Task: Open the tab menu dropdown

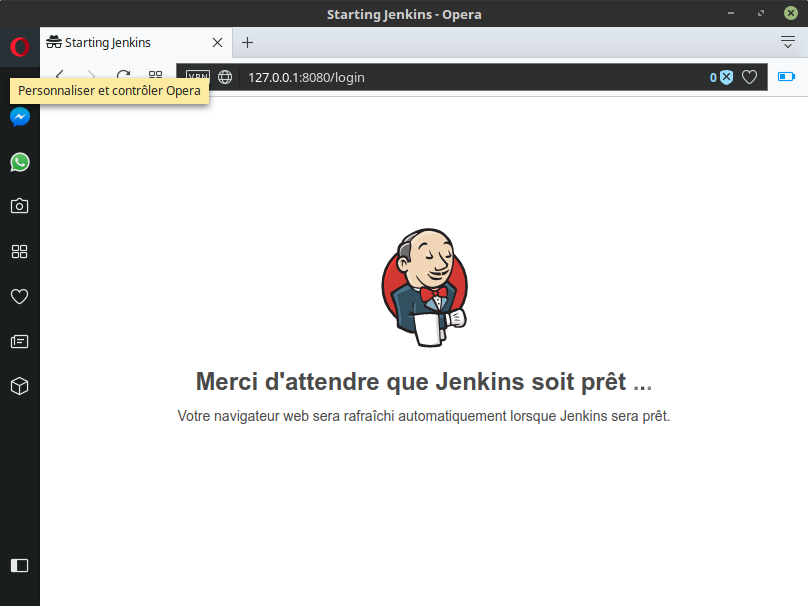Action: pos(787,42)
